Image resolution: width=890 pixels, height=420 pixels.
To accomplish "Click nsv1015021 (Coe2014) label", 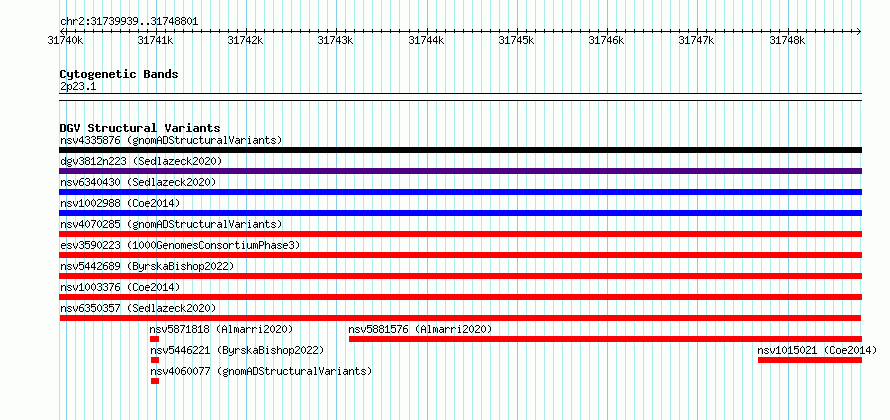I will 817,350.
